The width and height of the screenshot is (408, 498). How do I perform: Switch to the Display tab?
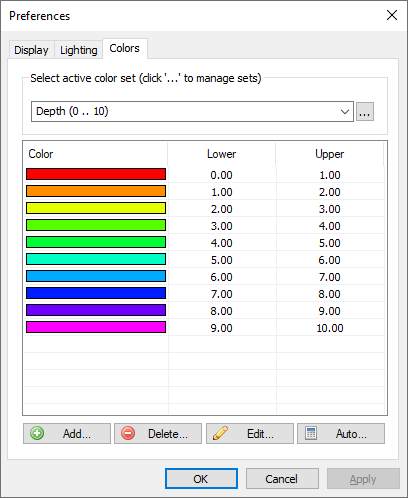pyautogui.click(x=31, y=50)
